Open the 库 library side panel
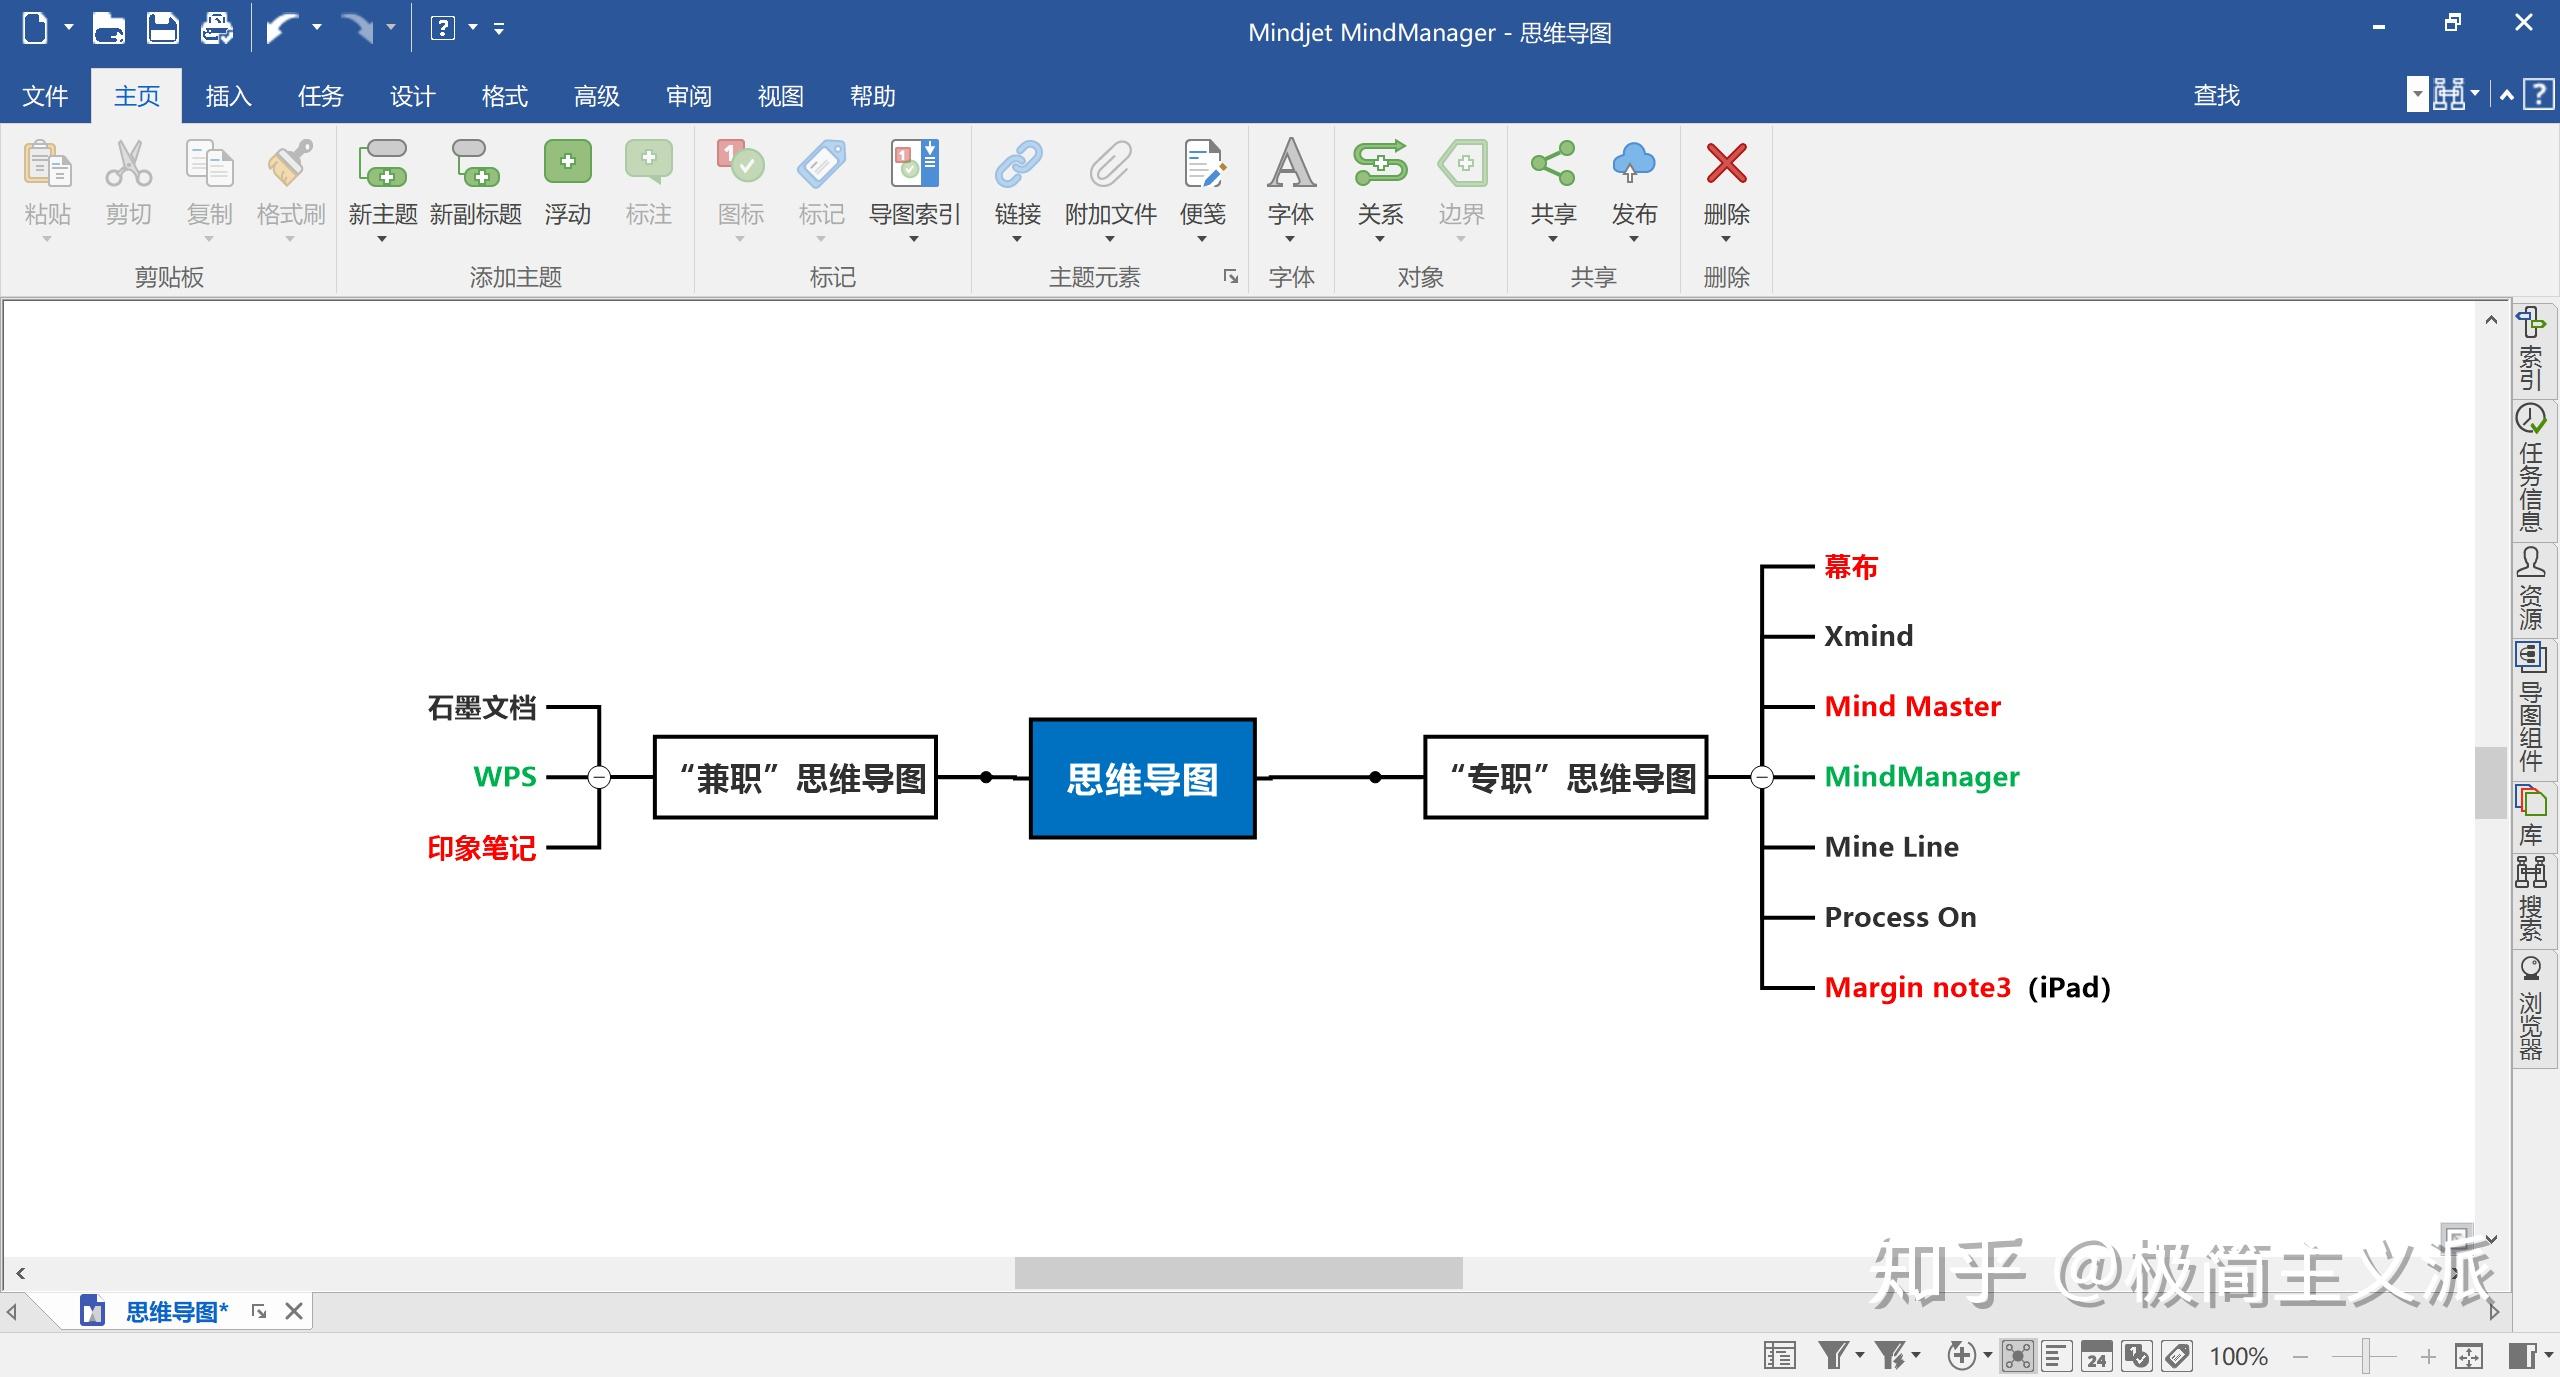Image resolution: width=2560 pixels, height=1377 pixels. pyautogui.click(x=2531, y=816)
